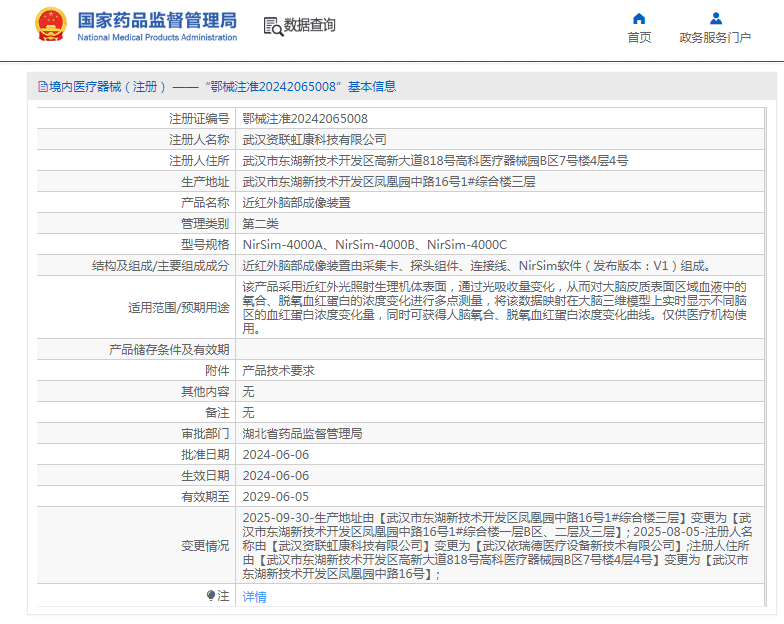Screen dimensions: 784x624
Task: Click the 政务服务门户 person icon
Action: pos(715,18)
